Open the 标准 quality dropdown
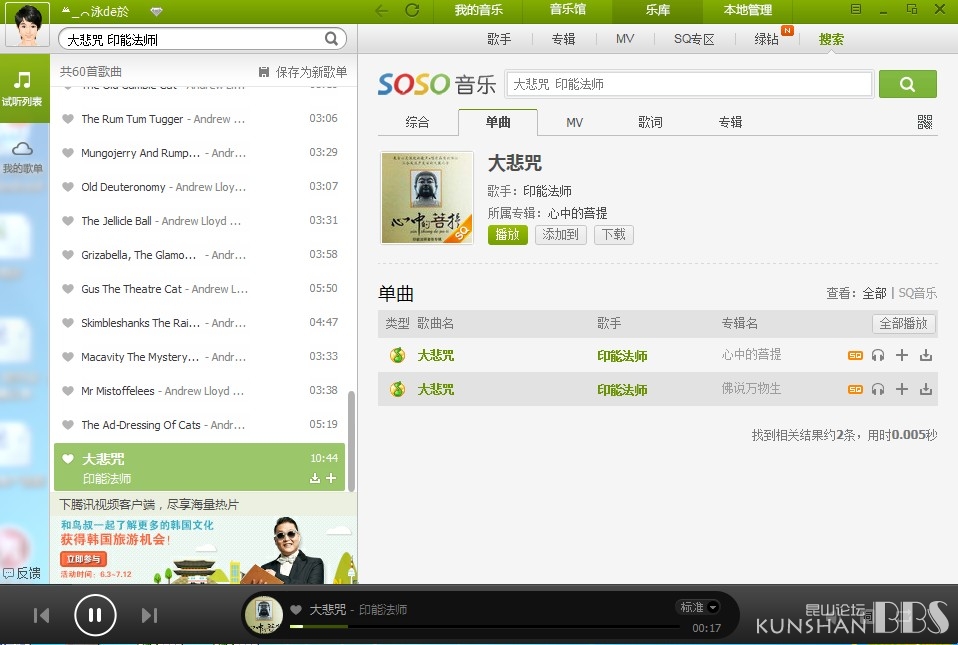This screenshot has width=958, height=645. tap(699, 607)
